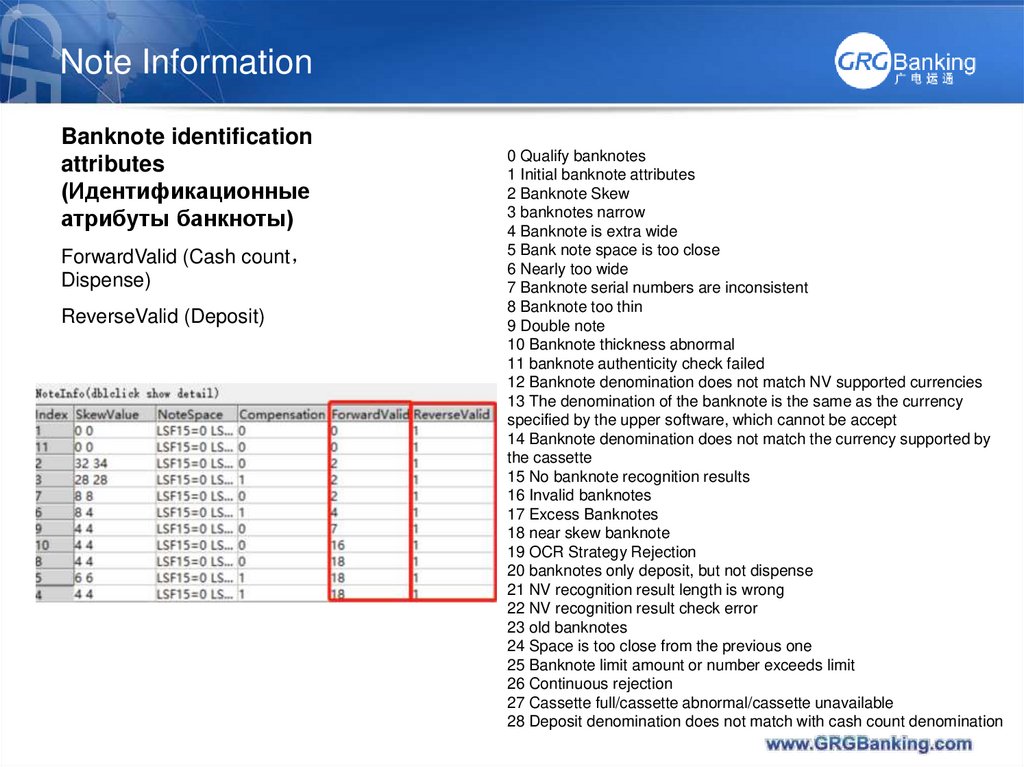Screen dimensions: 1024x767
Task: Select the ReverseValid column header
Action: coord(450,412)
